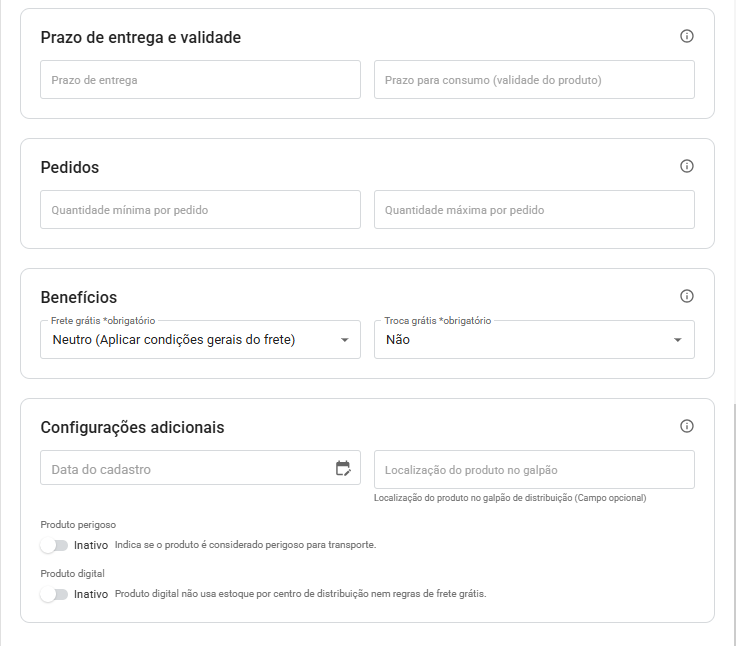
Task: Select the Quantidade mínima por pedido field
Action: [200, 209]
